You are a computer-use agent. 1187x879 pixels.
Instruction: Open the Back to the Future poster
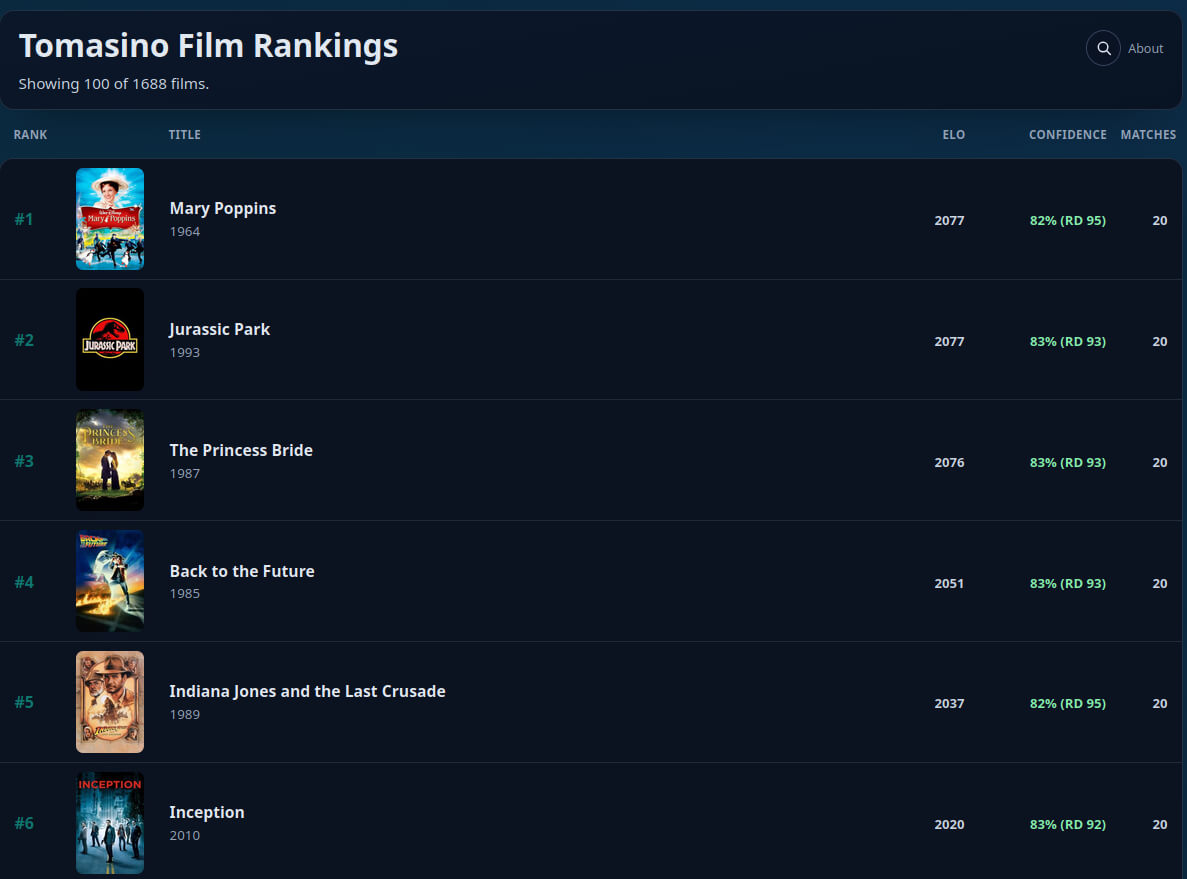(110, 581)
